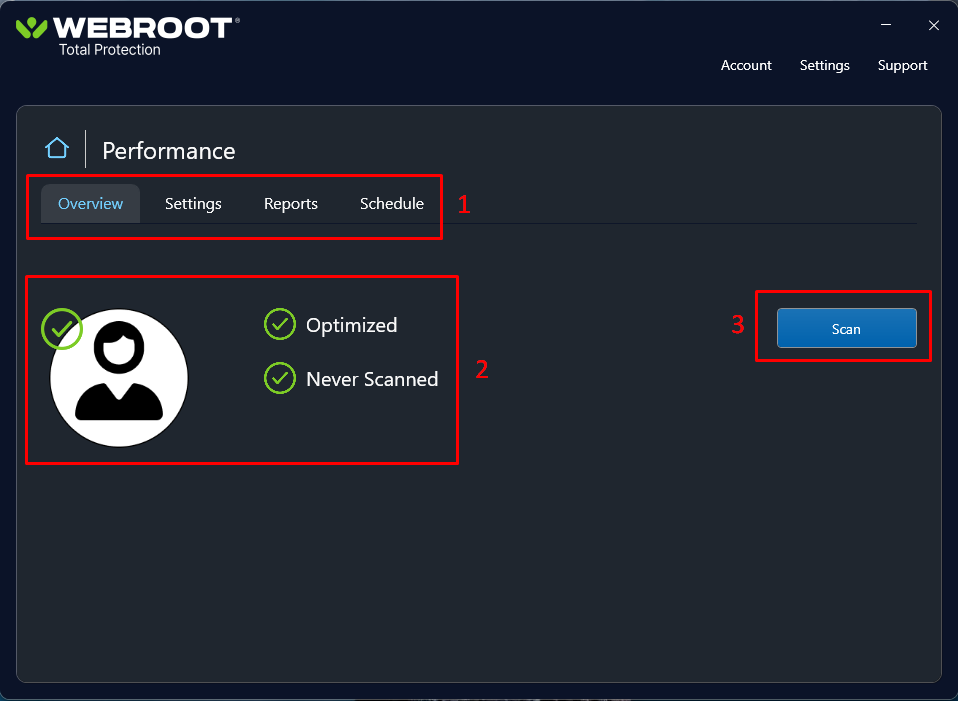Open the Reports tab
The image size is (958, 701).
pyautogui.click(x=291, y=204)
